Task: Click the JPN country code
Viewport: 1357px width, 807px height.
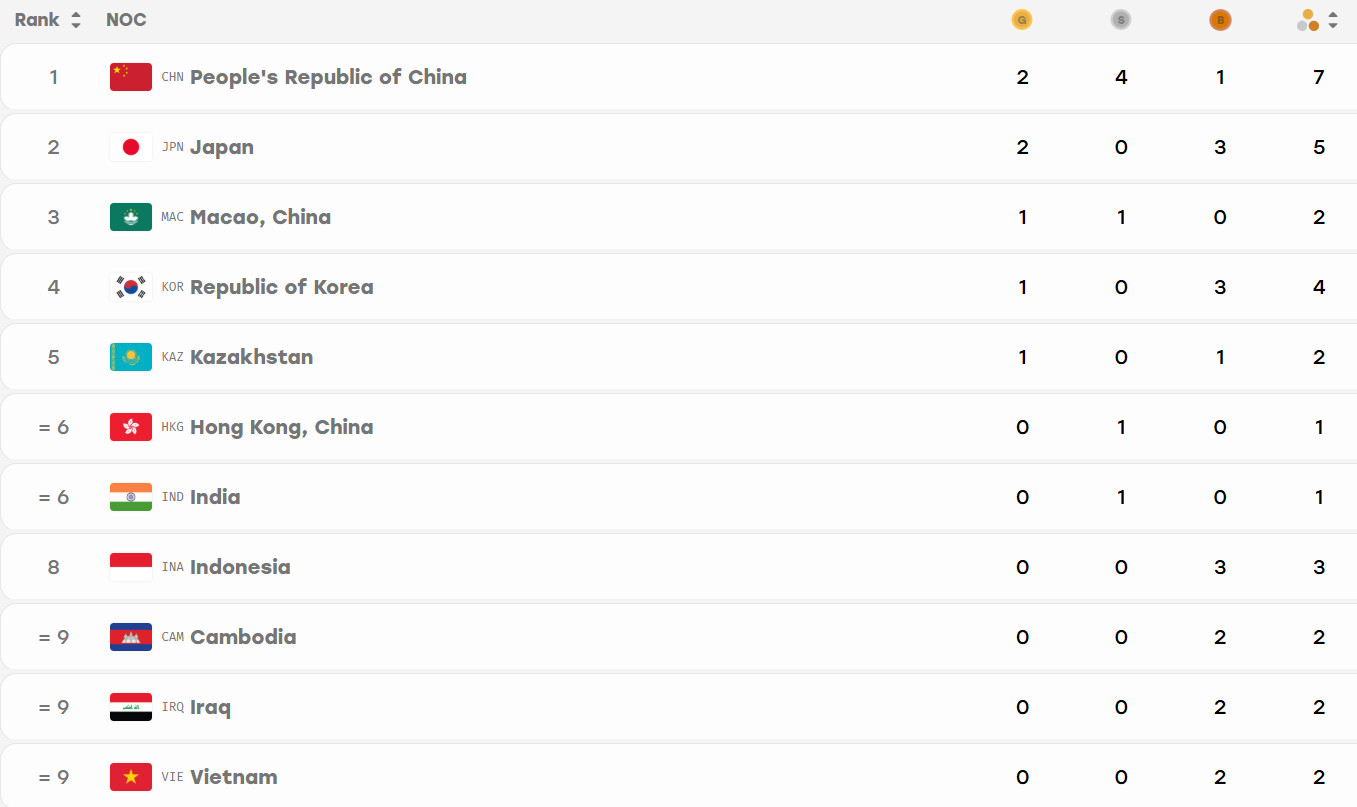Action: point(173,147)
